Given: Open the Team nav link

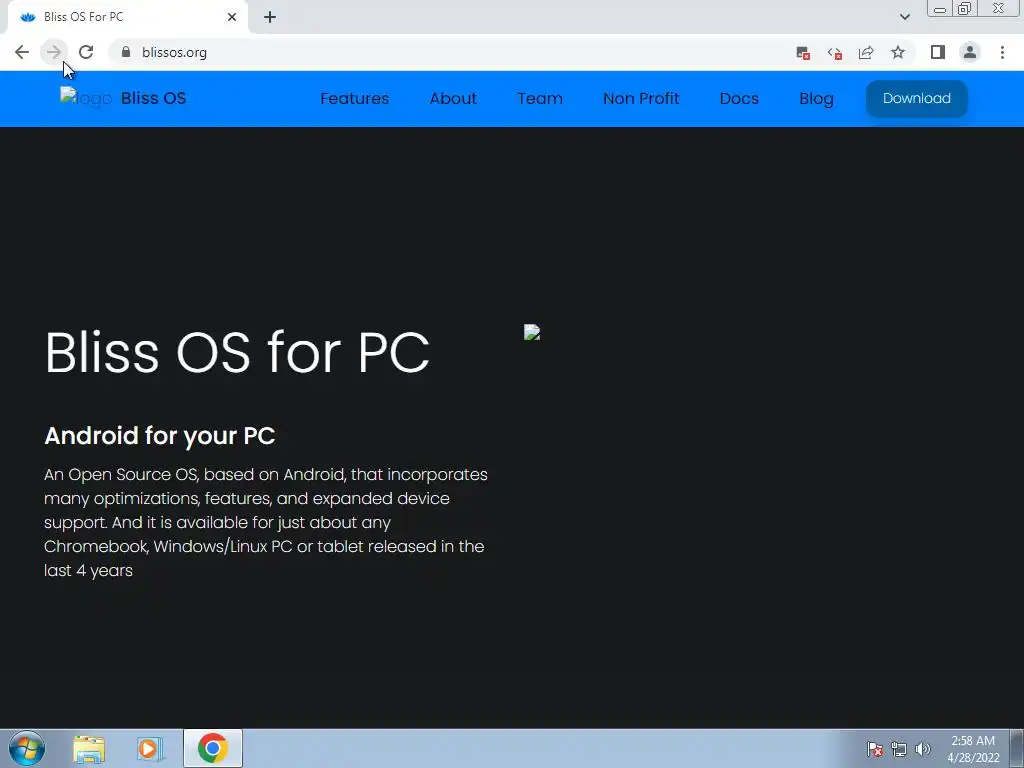Looking at the screenshot, I should 539,99.
